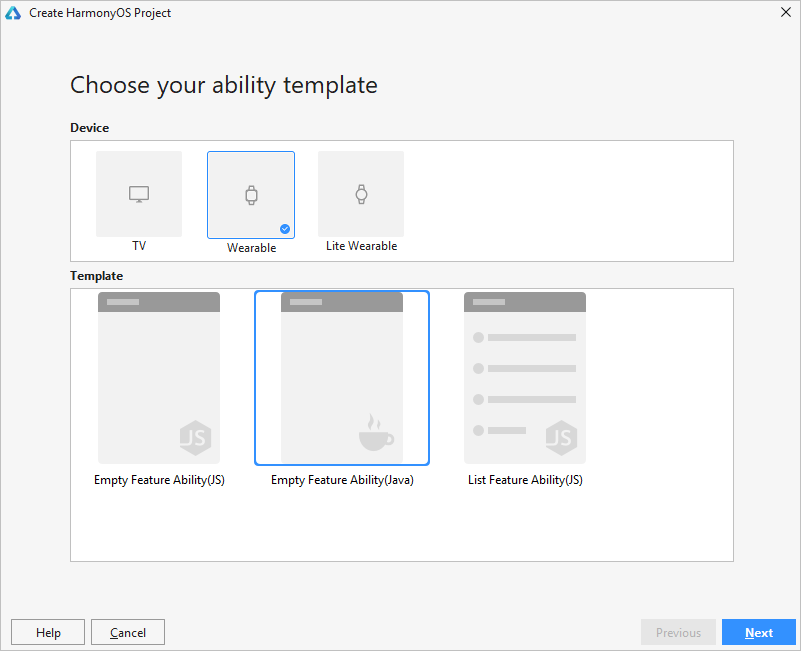Image resolution: width=801 pixels, height=651 pixels.
Task: Click the blue checkmark on Wearable tile
Action: (285, 229)
